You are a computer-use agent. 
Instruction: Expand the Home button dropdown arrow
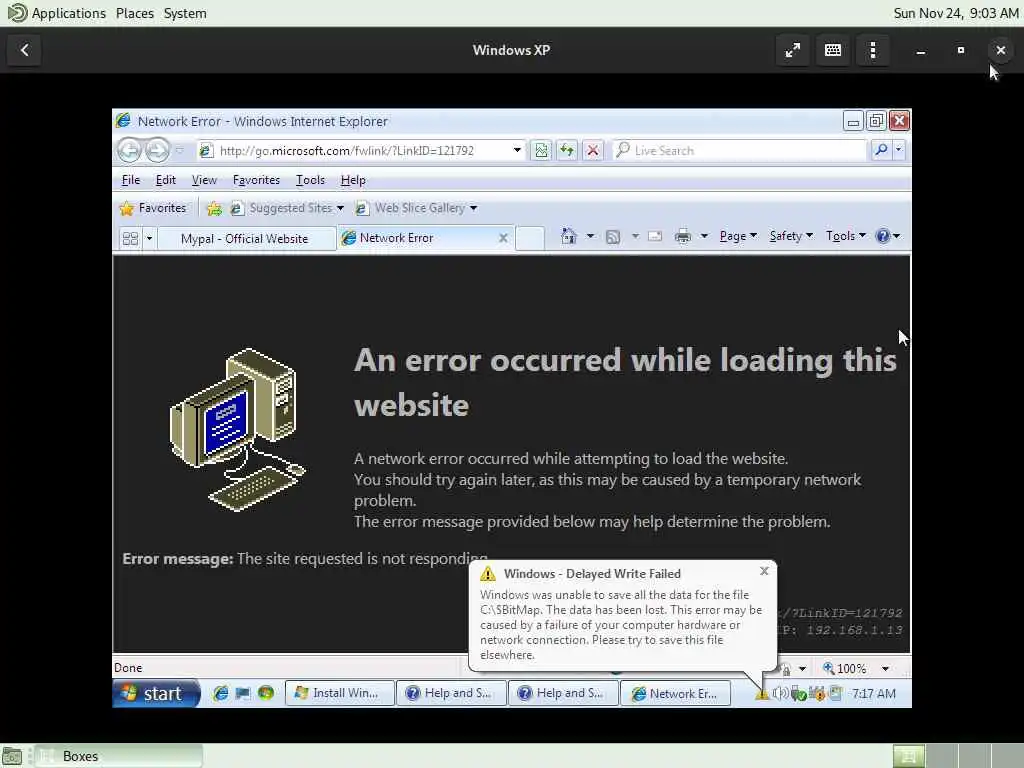coord(590,236)
